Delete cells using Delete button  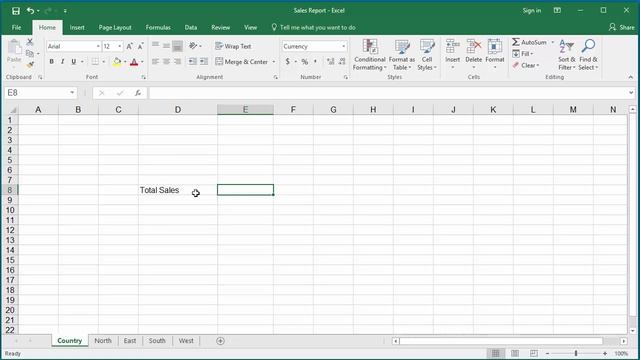tap(473, 54)
